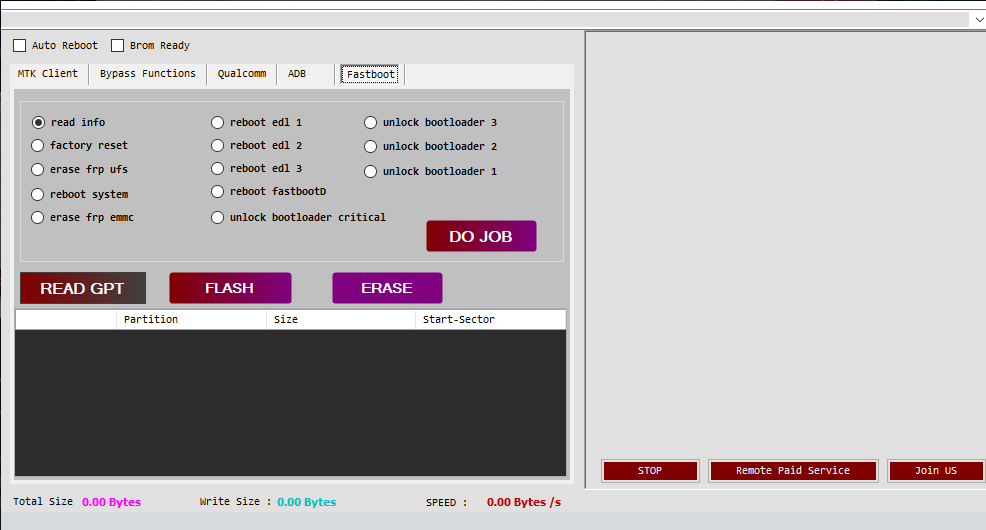
Task: Choose unlock bootloader 3 option
Action: point(371,123)
